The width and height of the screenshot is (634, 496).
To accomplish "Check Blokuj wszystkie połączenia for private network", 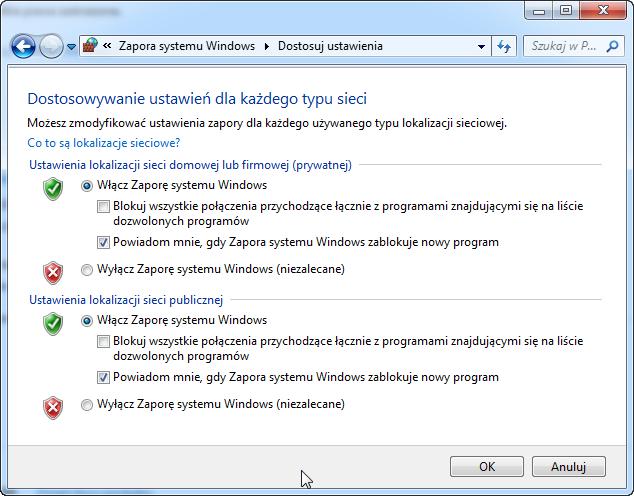I will point(103,207).
